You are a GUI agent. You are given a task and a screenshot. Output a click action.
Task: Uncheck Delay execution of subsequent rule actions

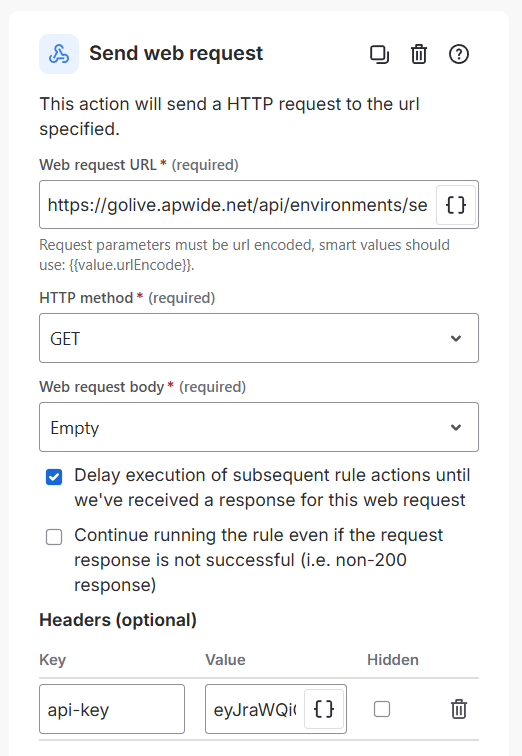point(54,477)
